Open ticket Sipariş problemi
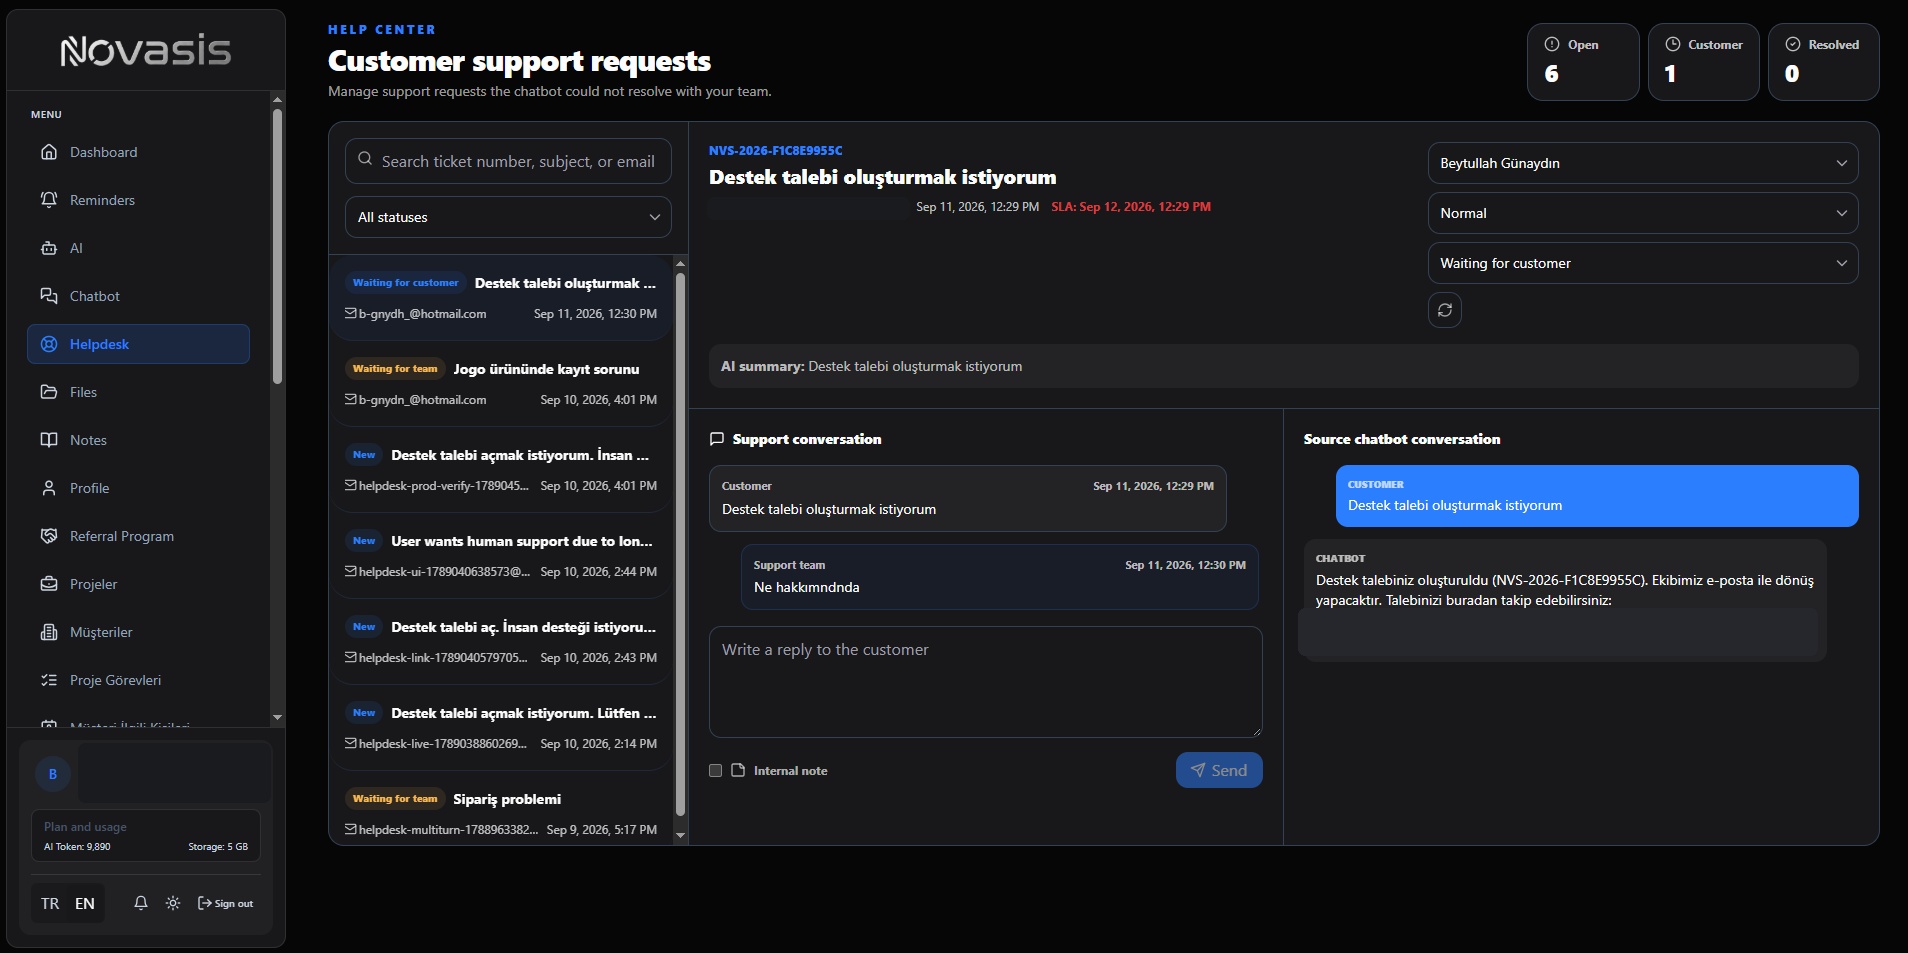Viewport: 1908px width, 953px height. tap(501, 814)
